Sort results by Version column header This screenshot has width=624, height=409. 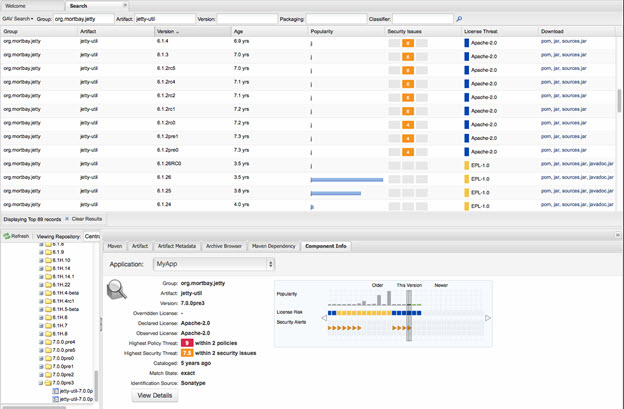[x=193, y=31]
